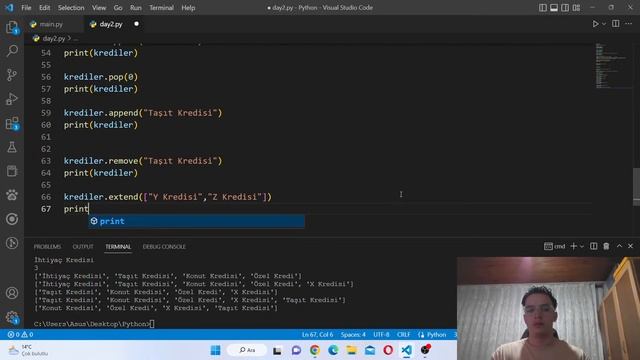Open the Source Control view
This screenshot has width=640, height=360.
[12, 75]
